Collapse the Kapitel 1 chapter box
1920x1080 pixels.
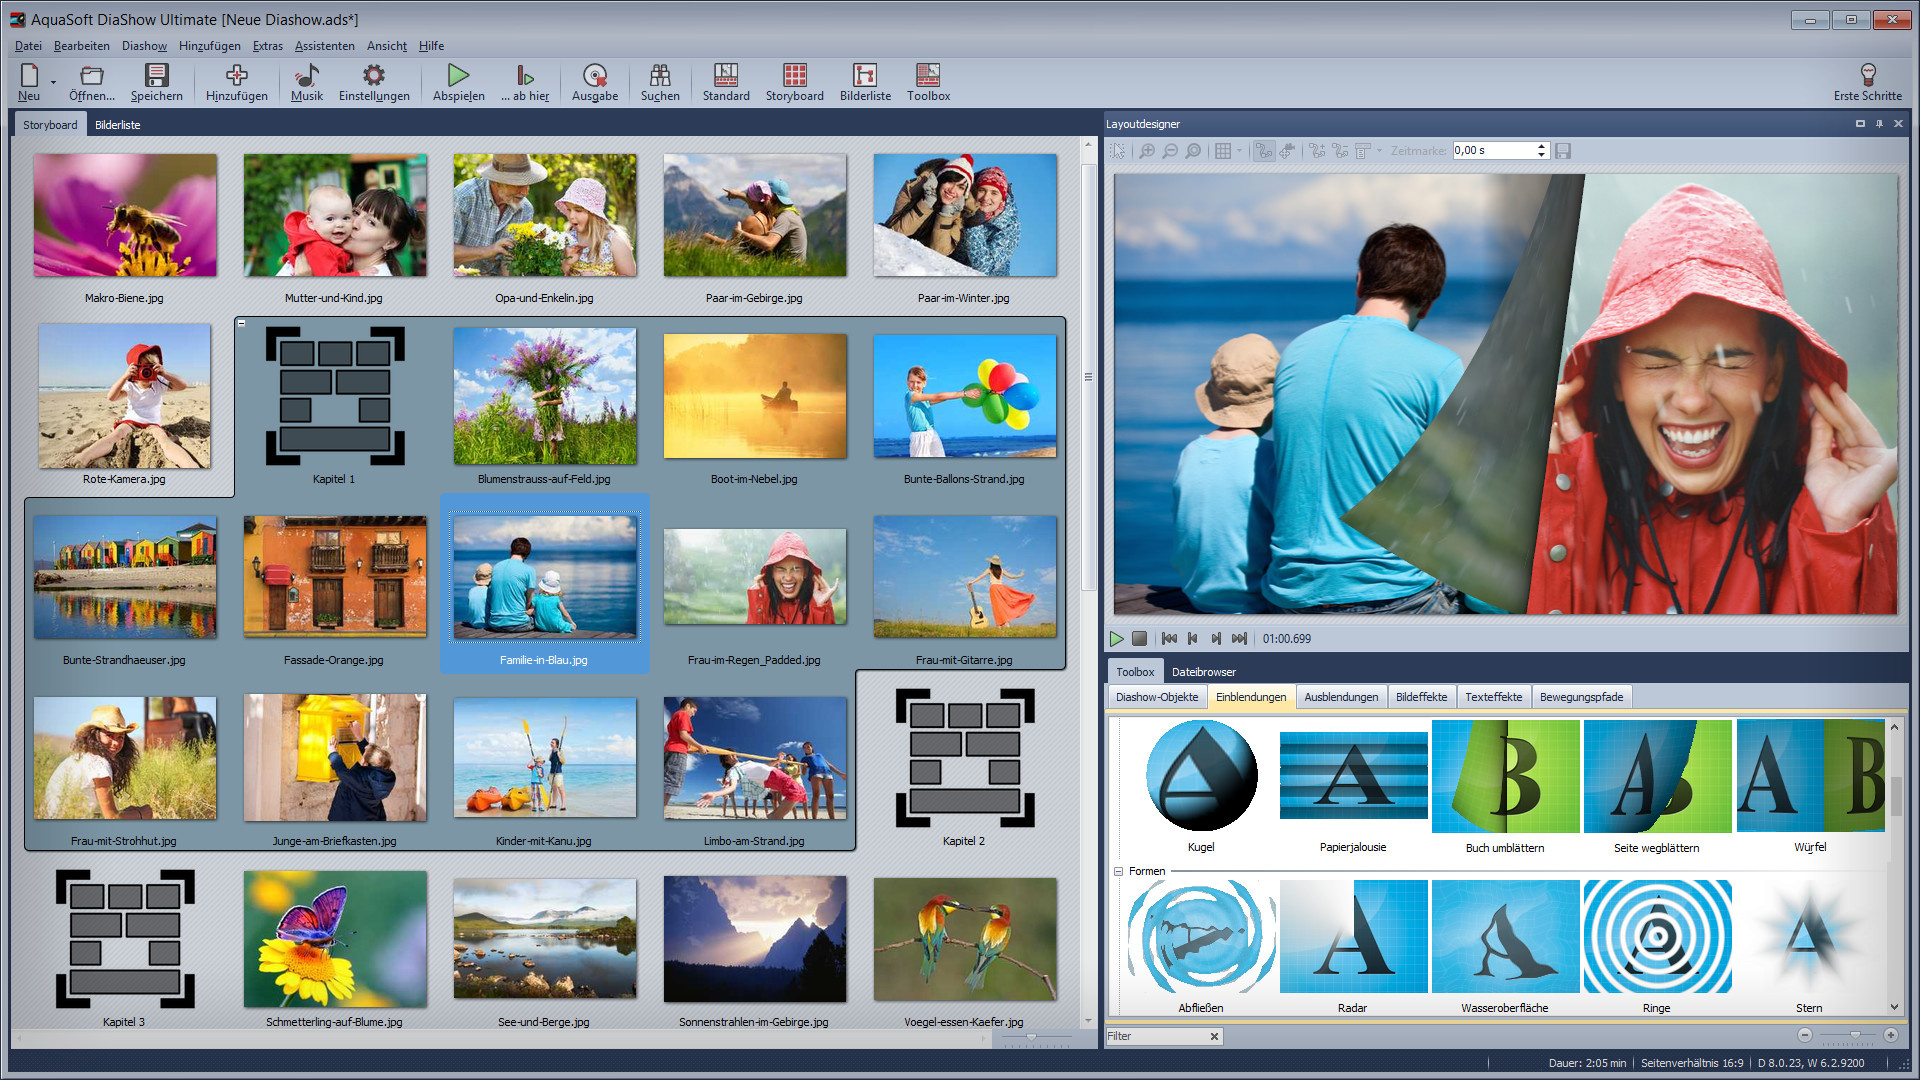click(x=241, y=323)
